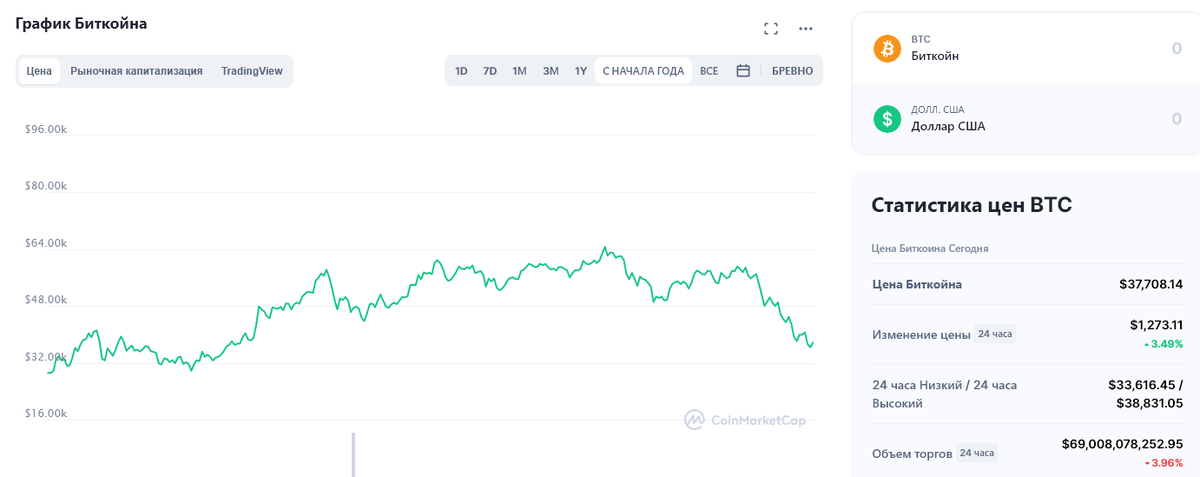This screenshot has width=1200, height=477.
Task: Show the ВСЕ all-time range
Action: point(709,71)
